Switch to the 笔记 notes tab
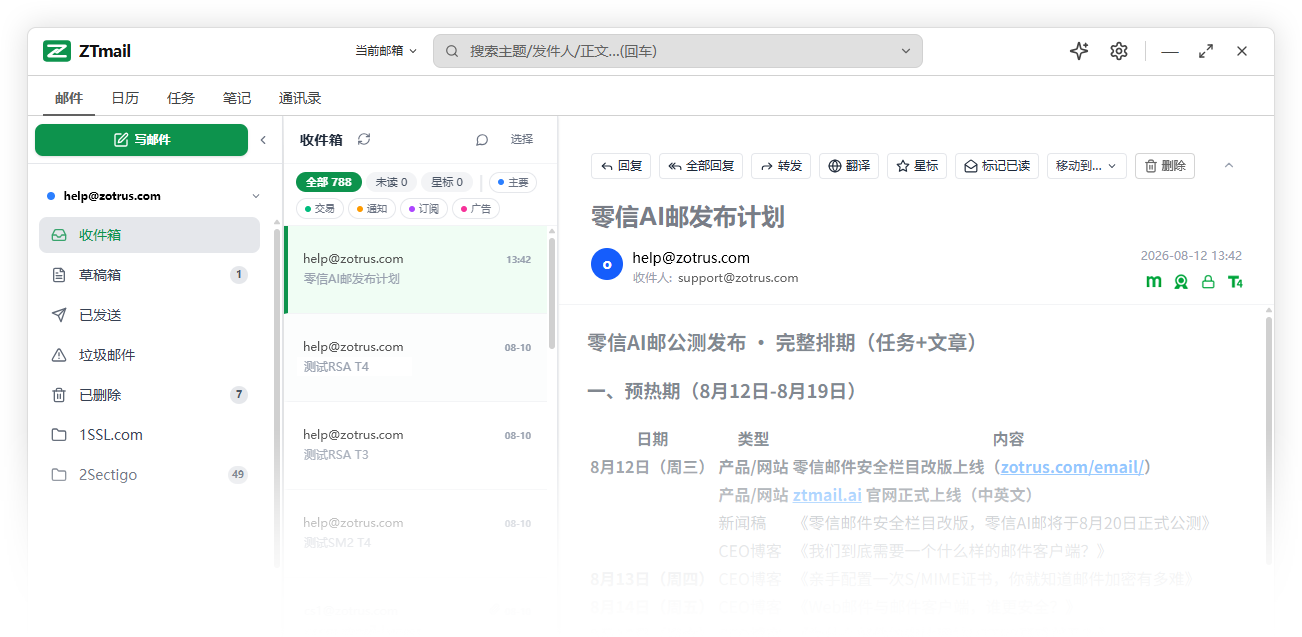 pos(237,98)
